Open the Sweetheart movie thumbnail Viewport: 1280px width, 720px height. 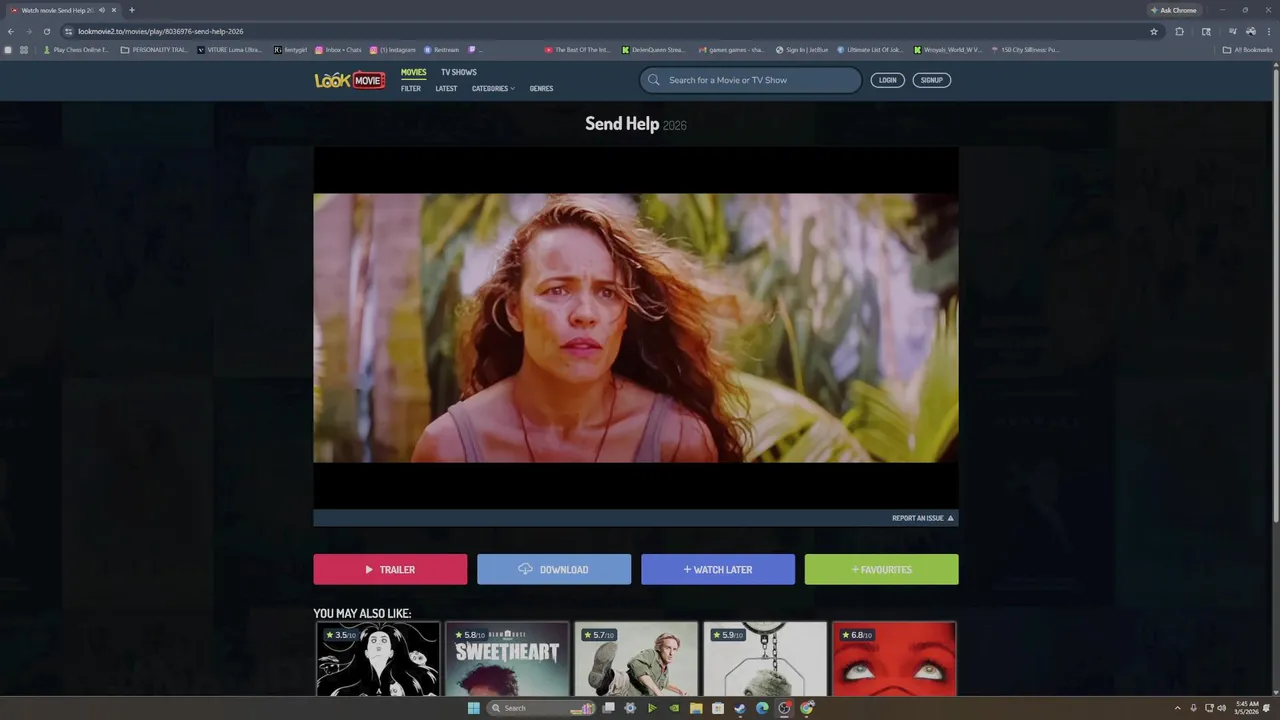point(507,659)
